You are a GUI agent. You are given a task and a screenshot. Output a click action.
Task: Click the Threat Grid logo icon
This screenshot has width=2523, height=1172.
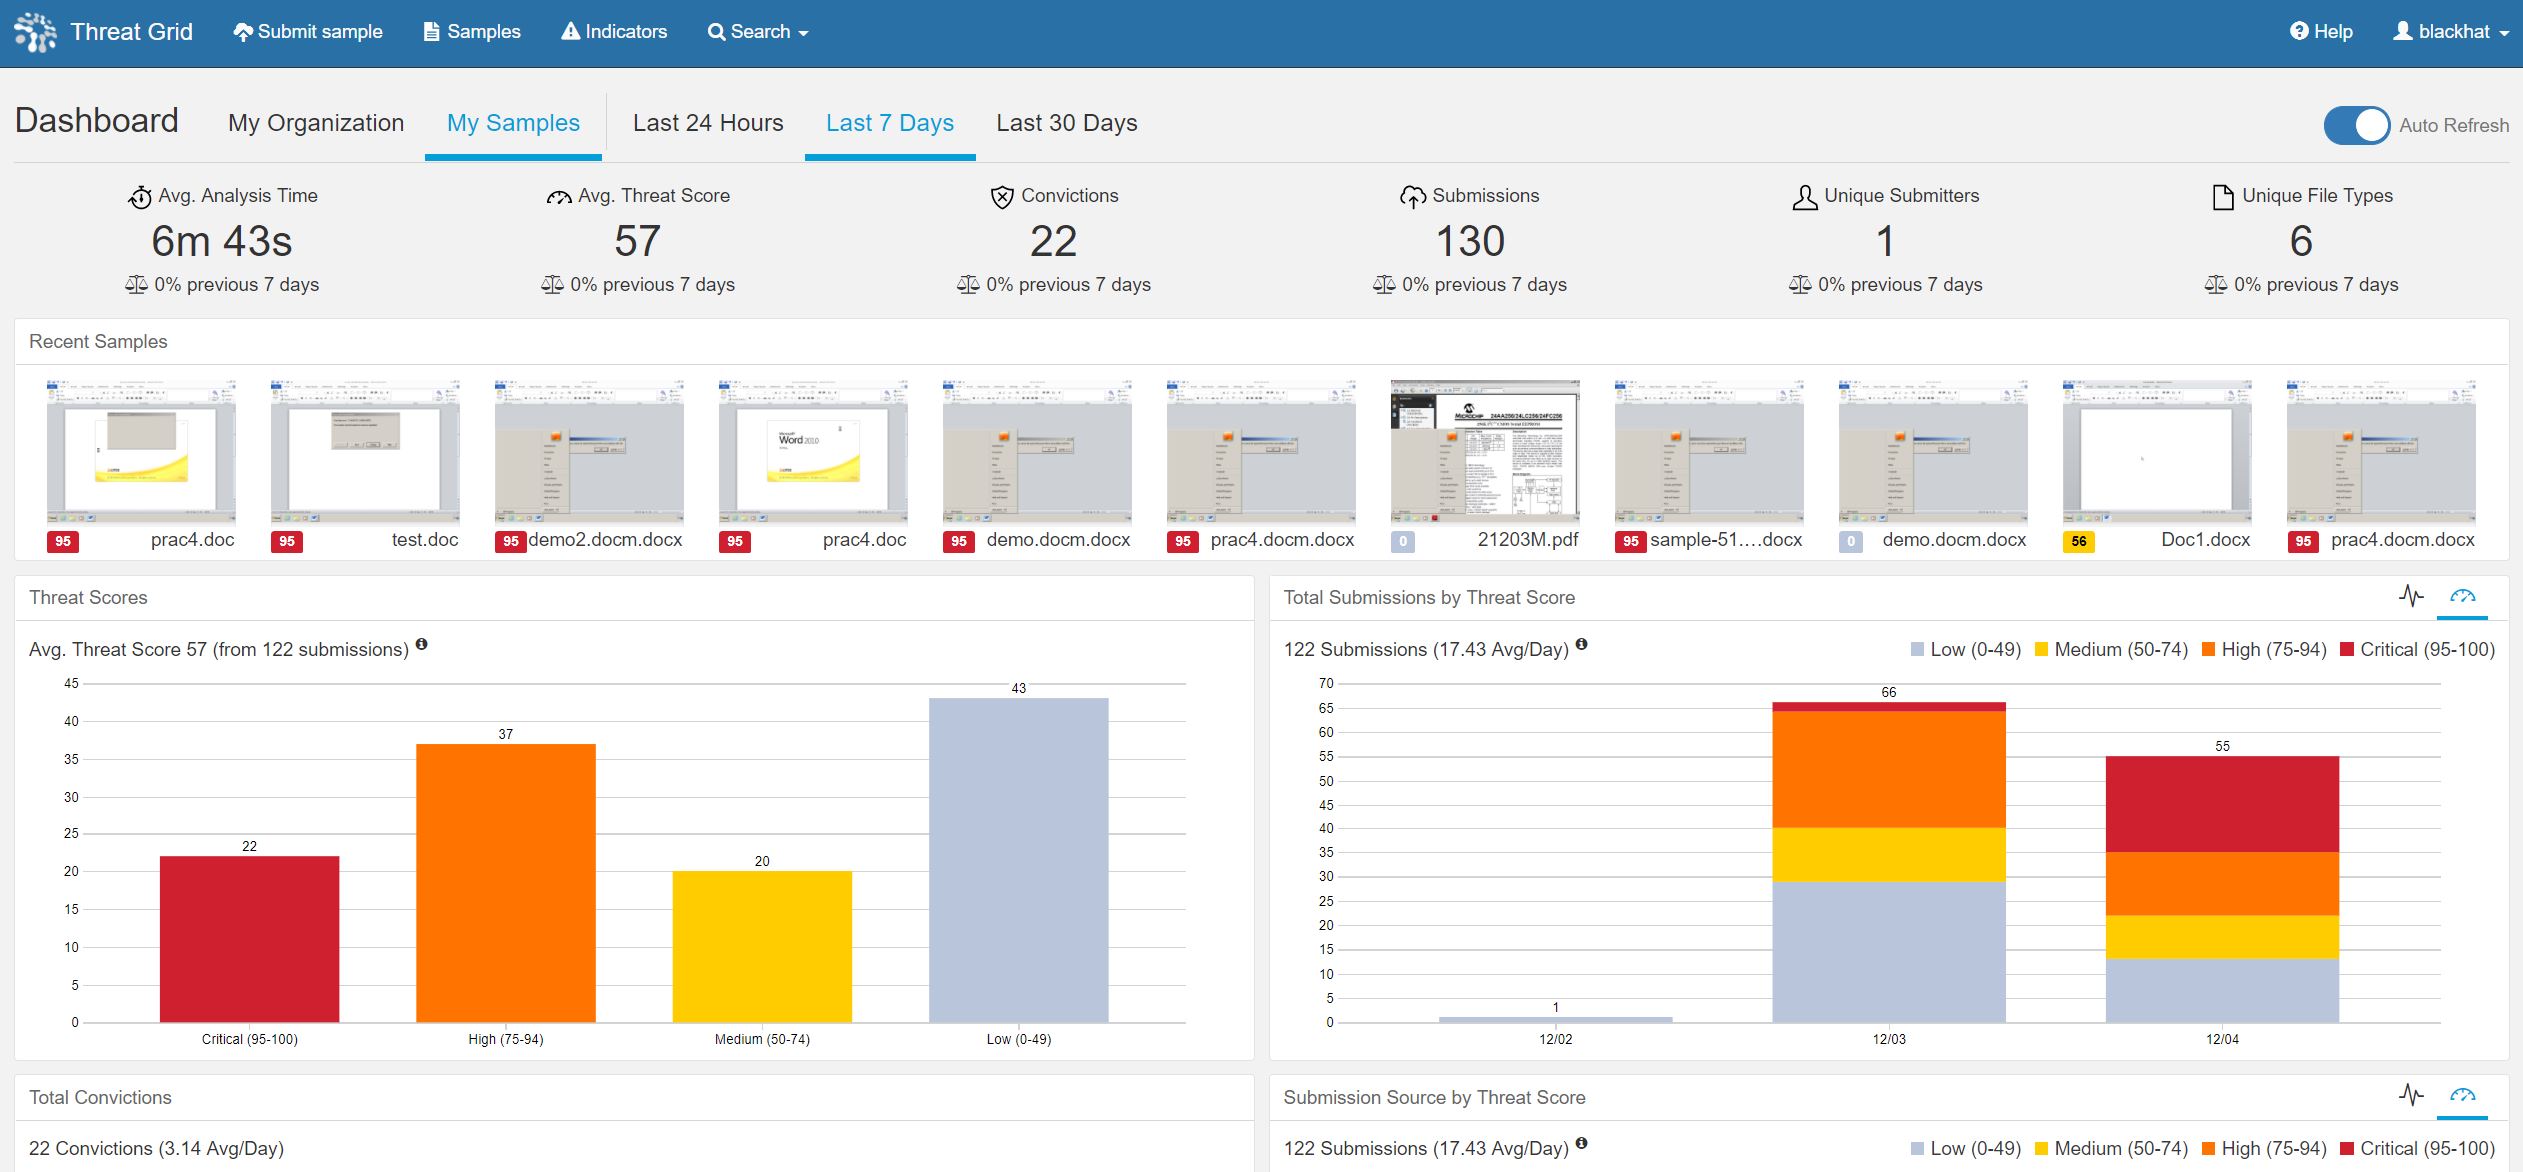coord(36,32)
